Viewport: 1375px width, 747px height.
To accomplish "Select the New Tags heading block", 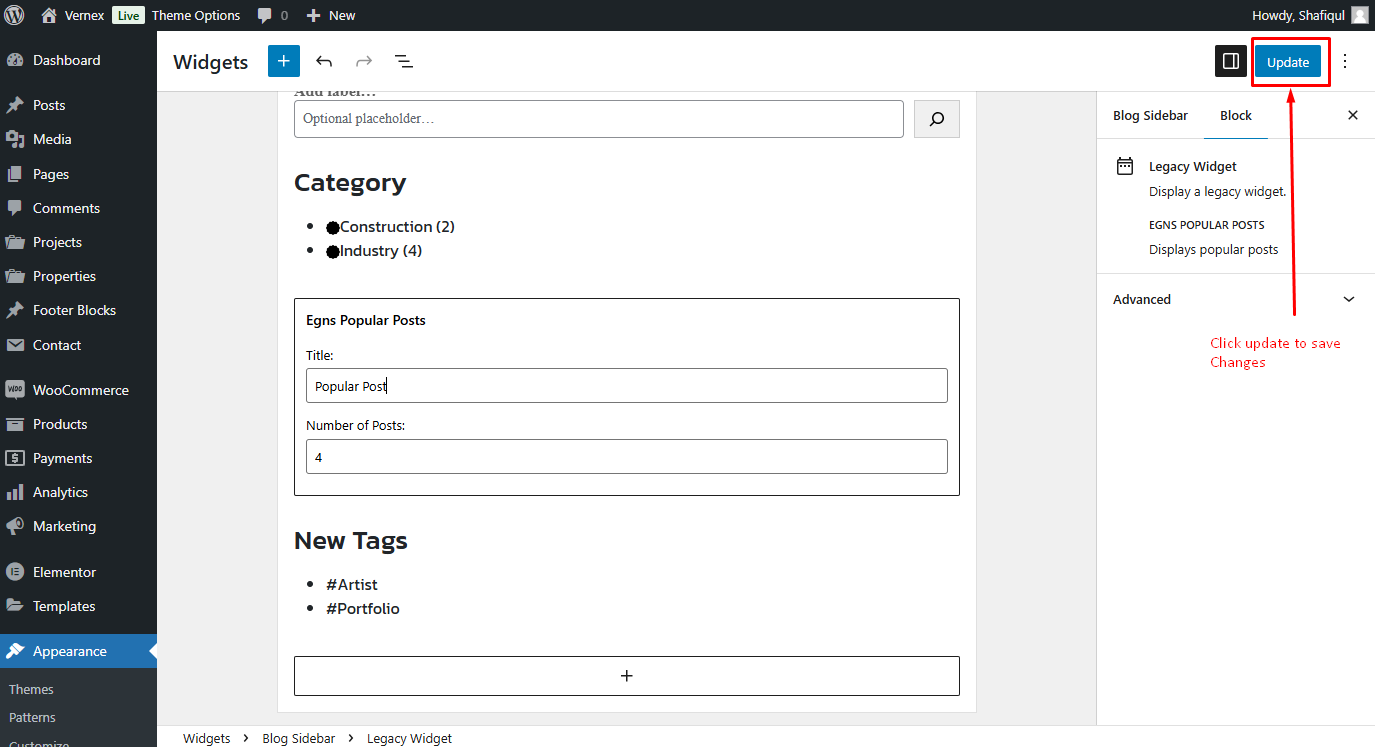I will [x=351, y=541].
